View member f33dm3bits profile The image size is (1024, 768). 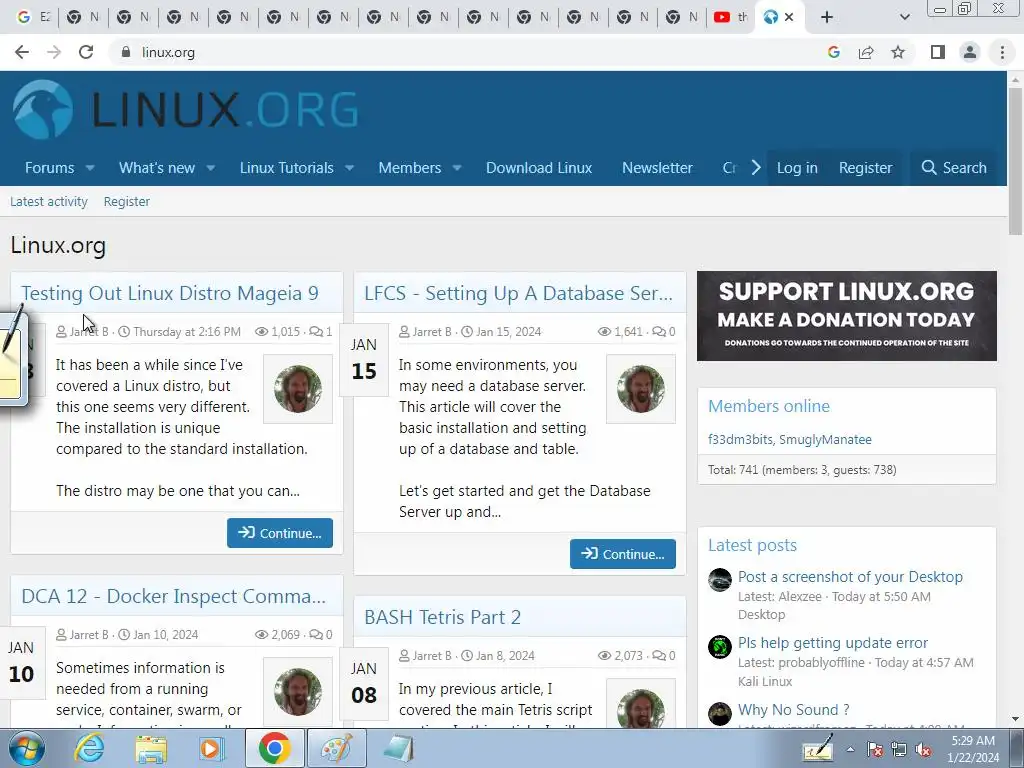(741, 440)
